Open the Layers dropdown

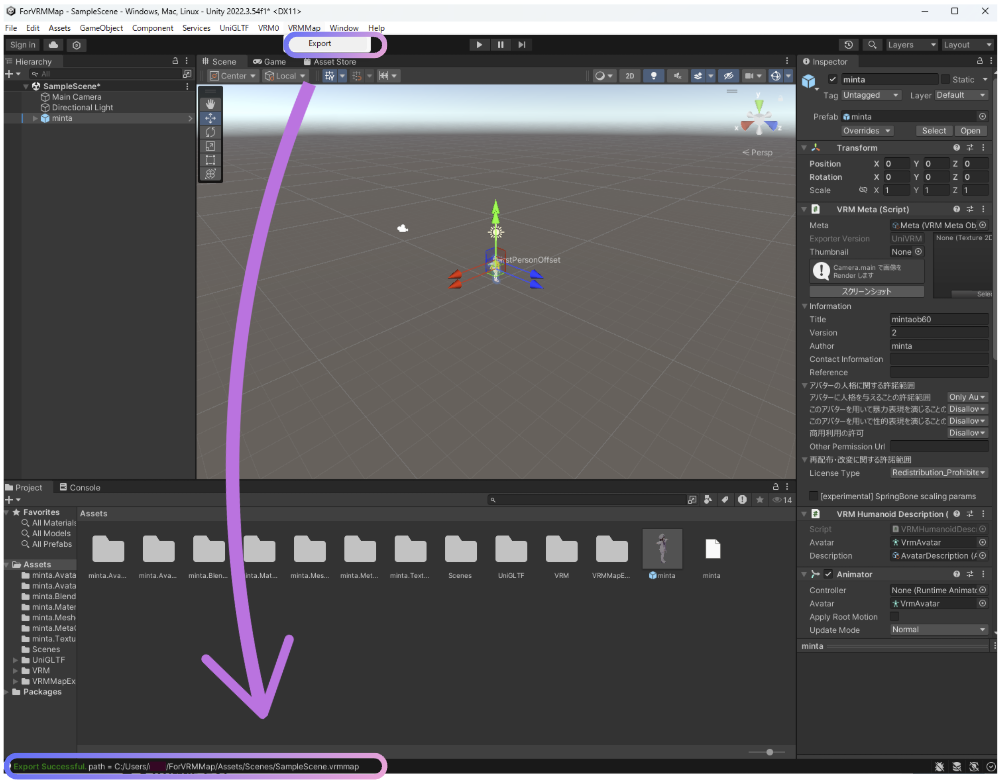coord(911,45)
